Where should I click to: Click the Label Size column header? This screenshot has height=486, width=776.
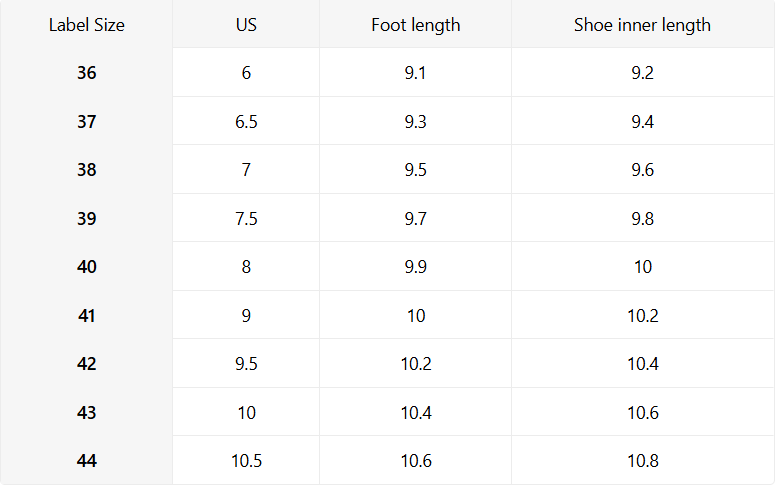pyautogui.click(x=87, y=25)
